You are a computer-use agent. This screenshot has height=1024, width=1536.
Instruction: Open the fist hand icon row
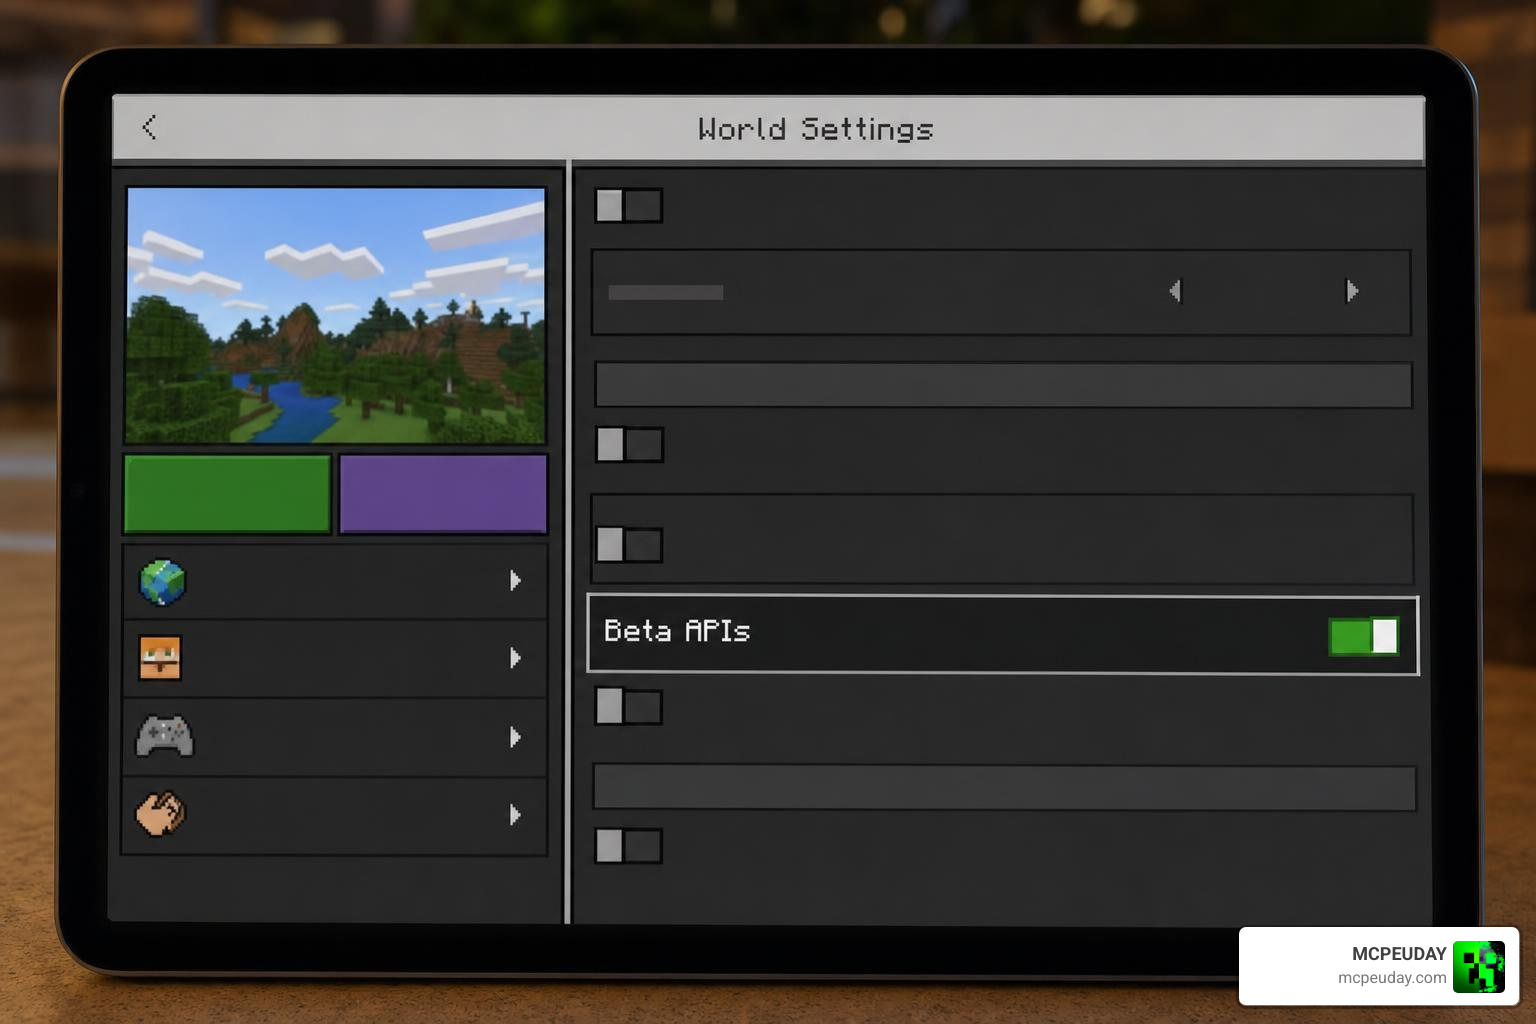tap(335, 815)
